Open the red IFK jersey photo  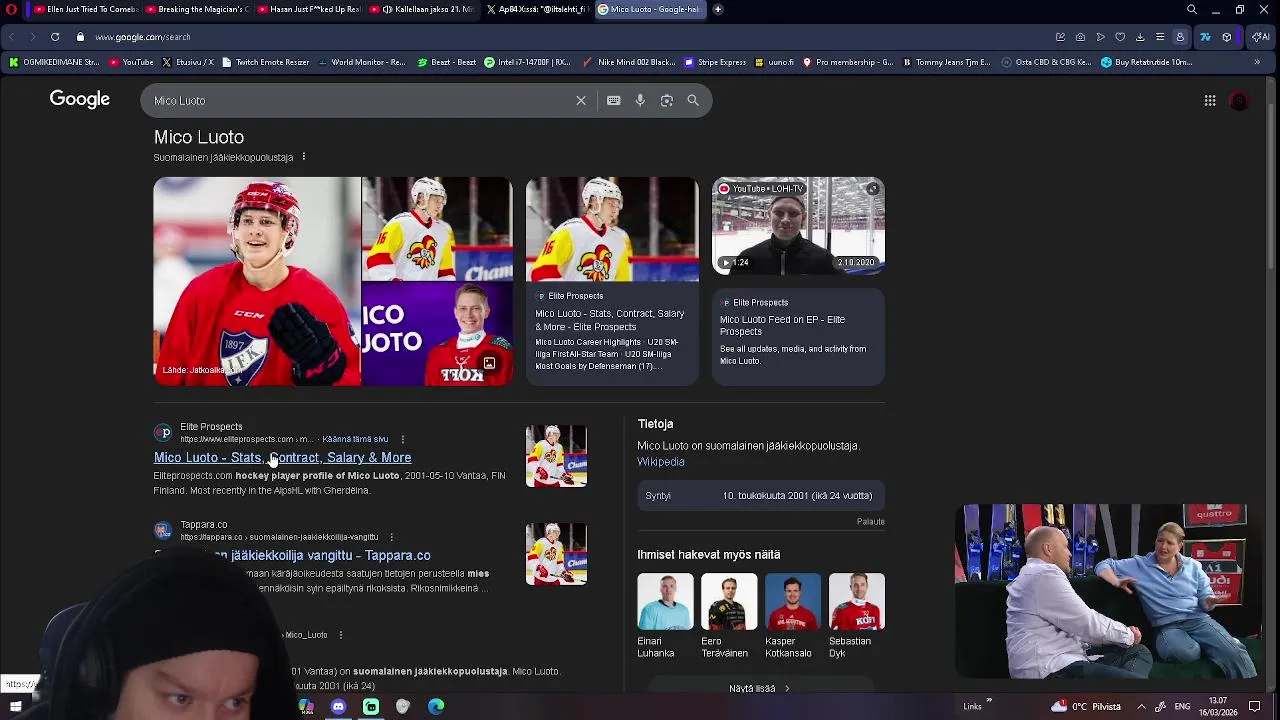(257, 281)
